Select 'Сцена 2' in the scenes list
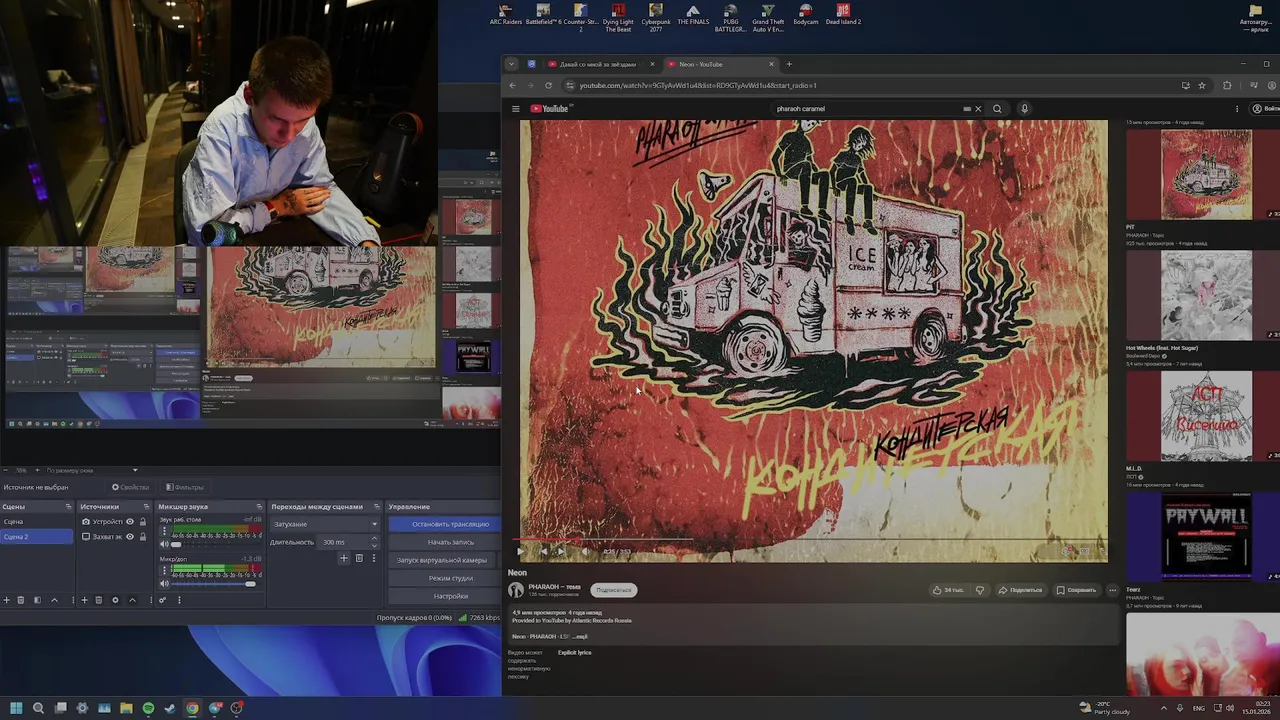 [x=37, y=537]
